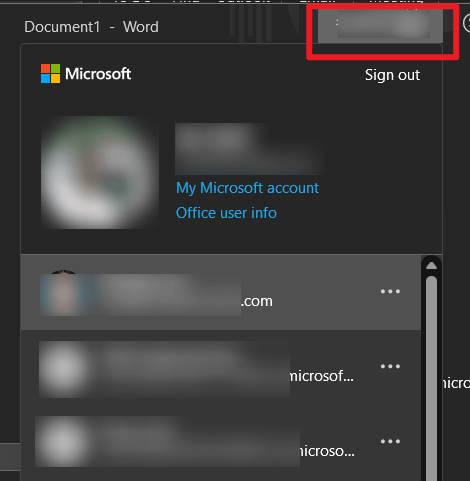The height and width of the screenshot is (481, 470).
Task: Open the Office user info link
Action: (226, 213)
